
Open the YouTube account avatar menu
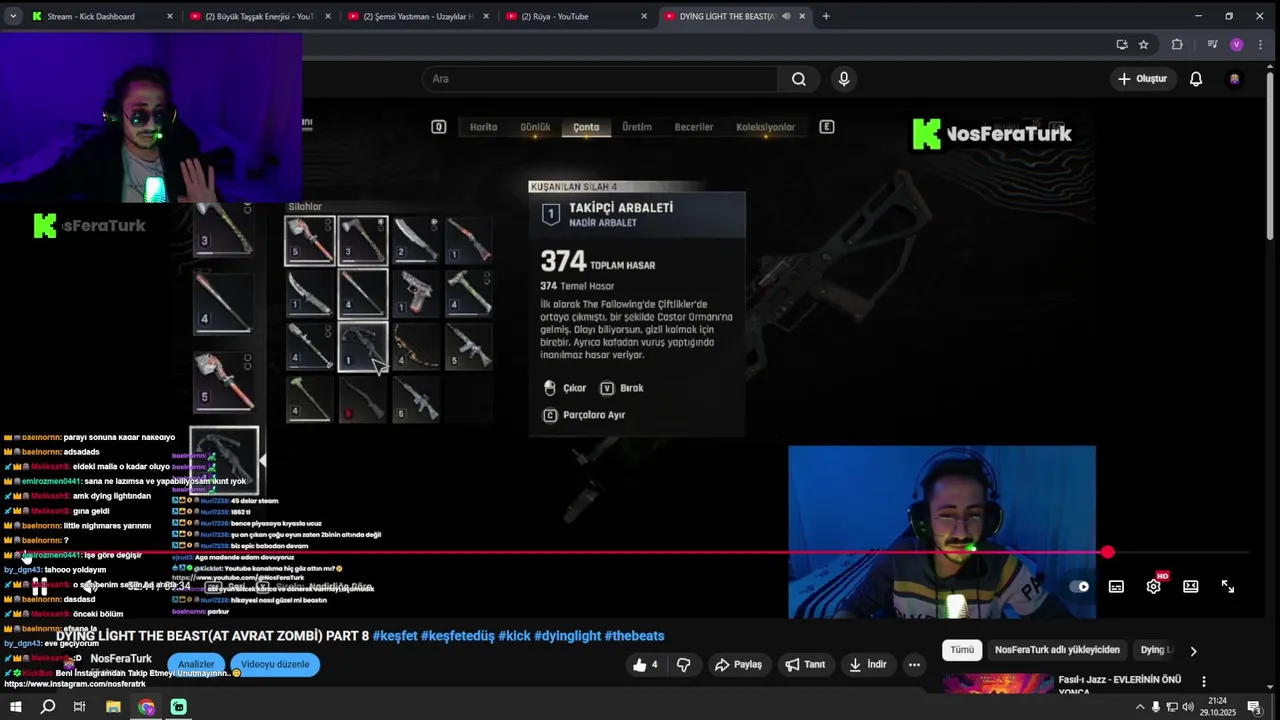tap(1235, 79)
